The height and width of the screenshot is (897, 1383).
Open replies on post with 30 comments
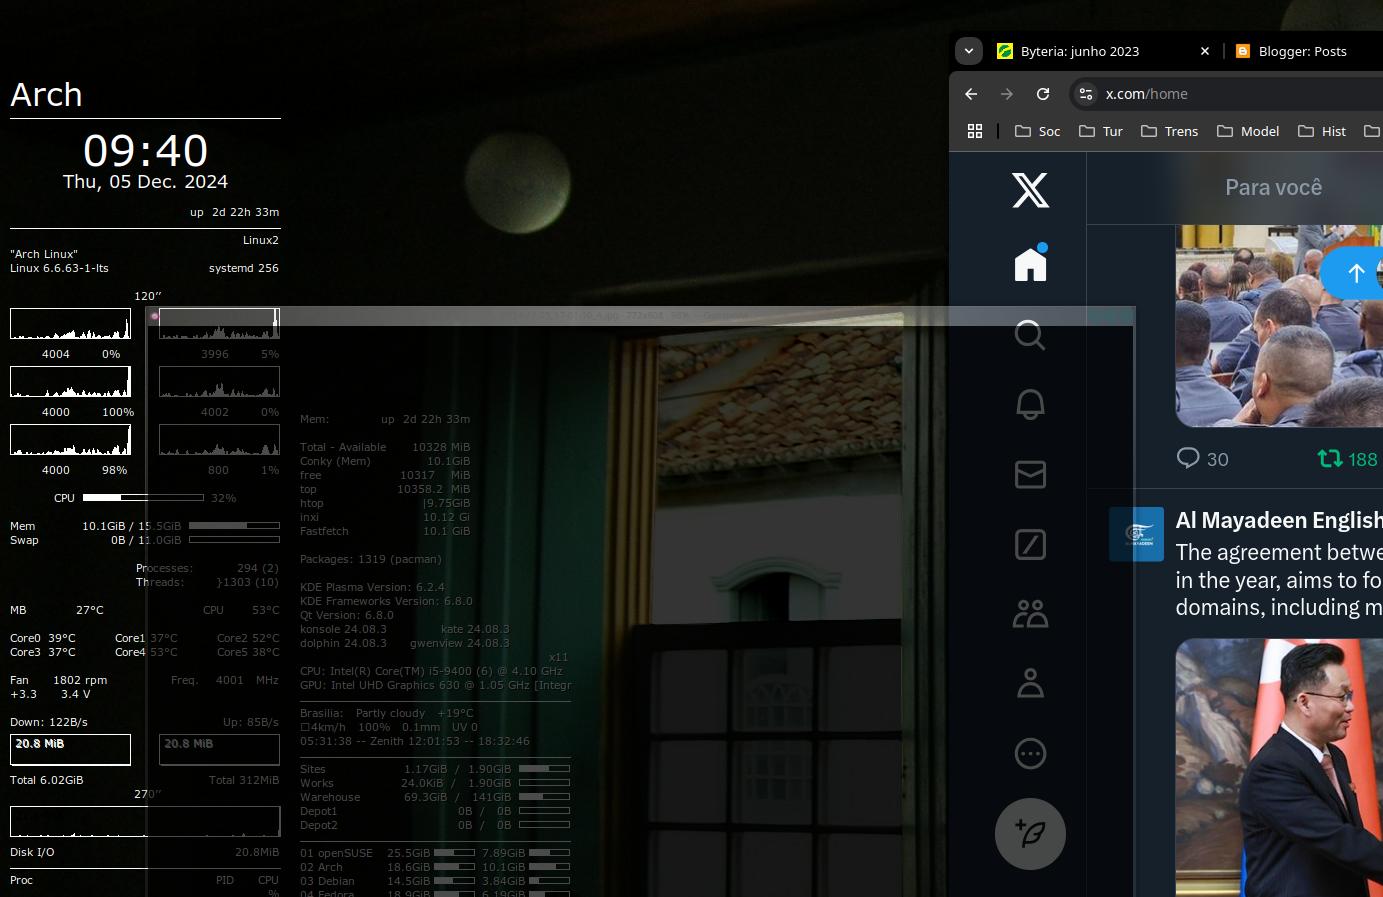point(1202,459)
